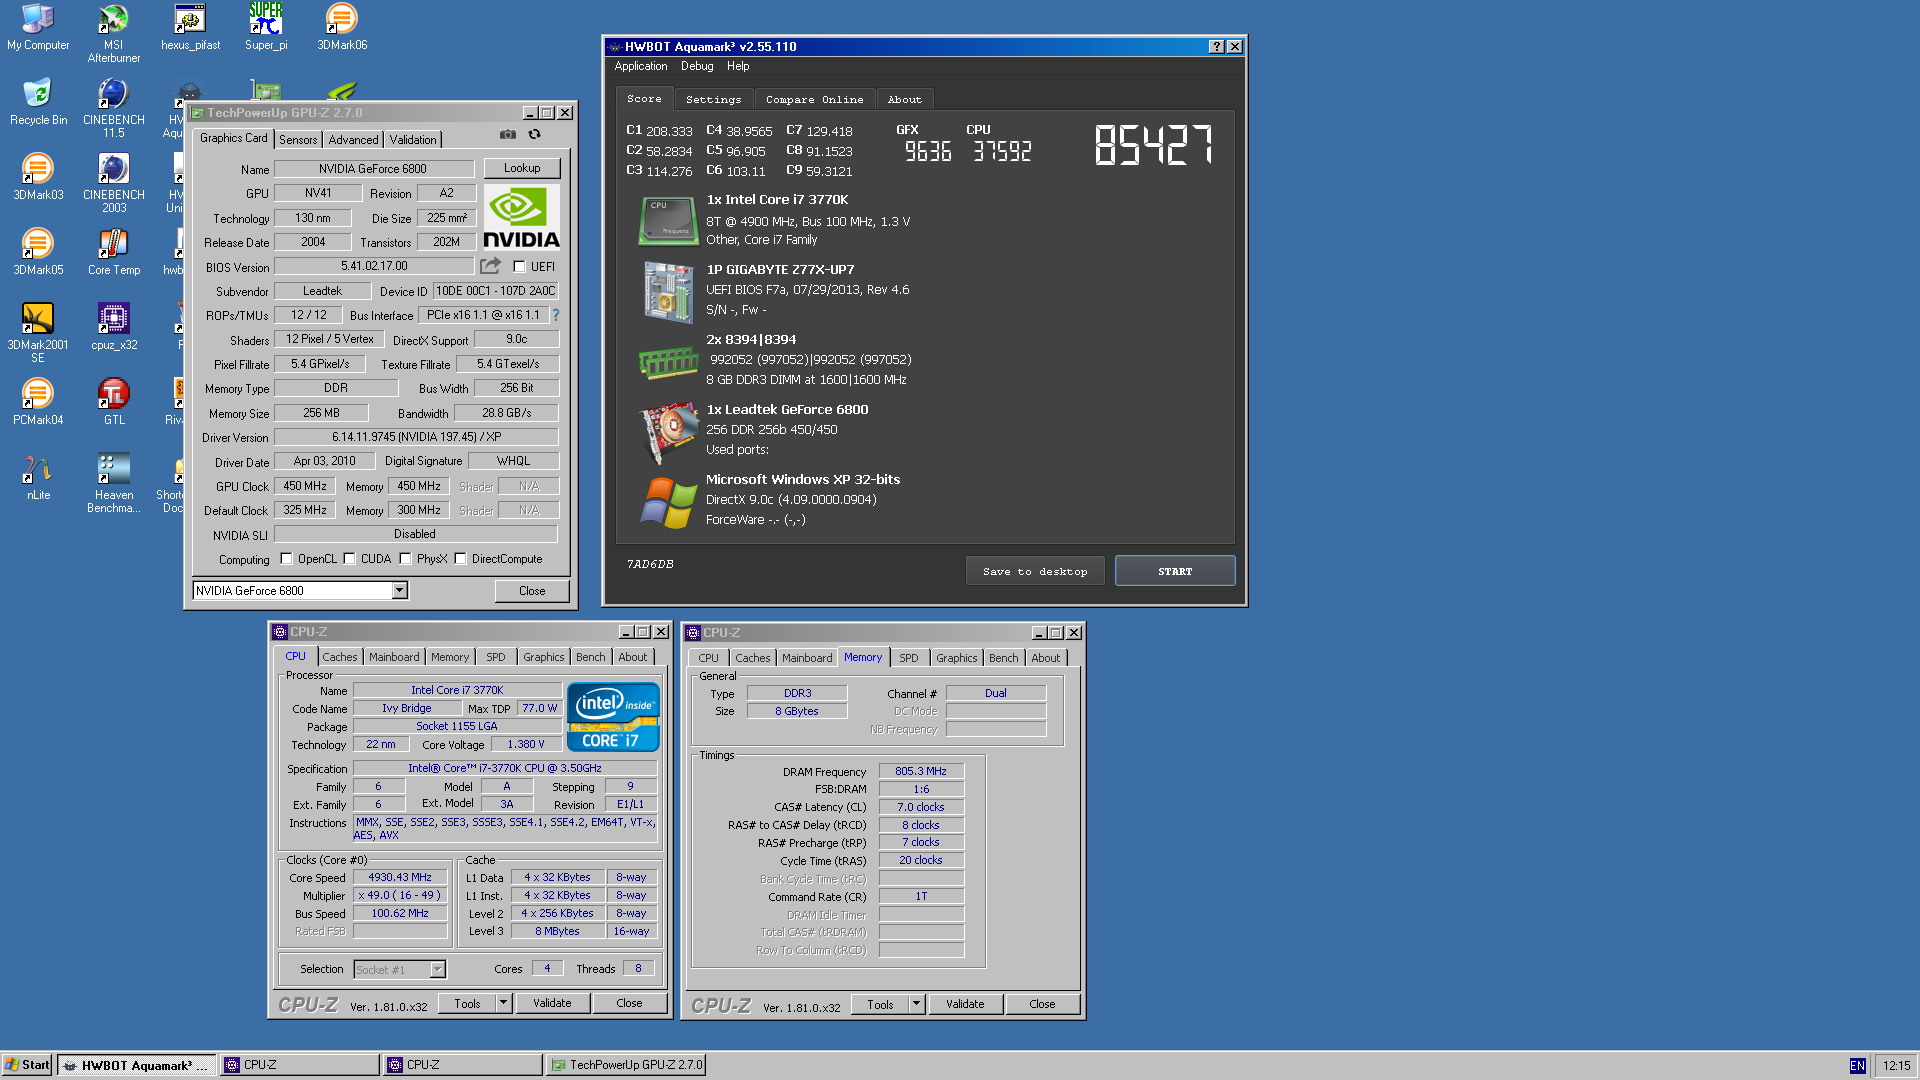Click the Intel Core i7 logo in CPU-Z

pyautogui.click(x=613, y=716)
